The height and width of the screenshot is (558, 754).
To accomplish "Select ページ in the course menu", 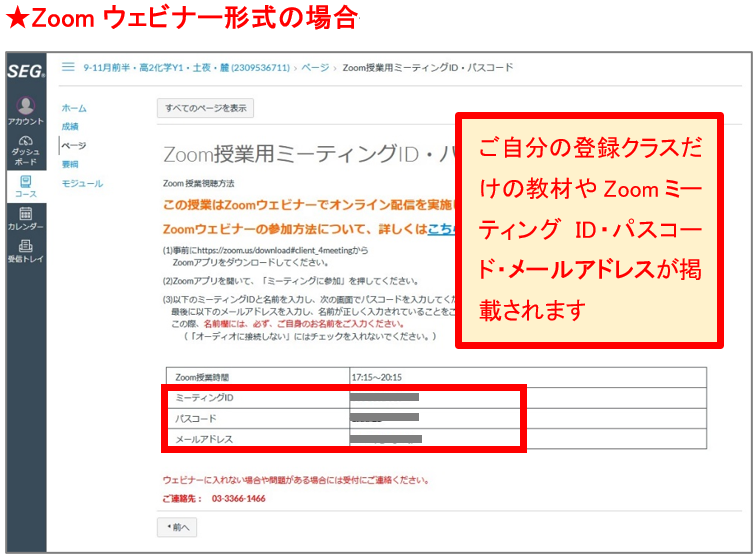I will tap(73, 146).
